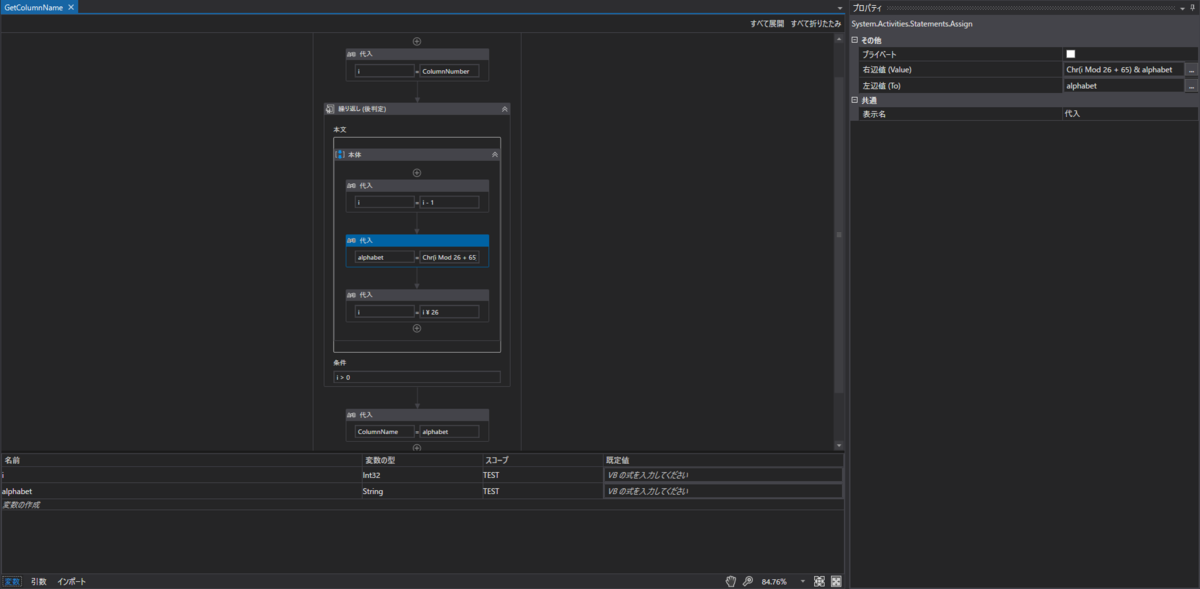Collapse the その他 property group
This screenshot has height=589, width=1200.
click(855, 40)
